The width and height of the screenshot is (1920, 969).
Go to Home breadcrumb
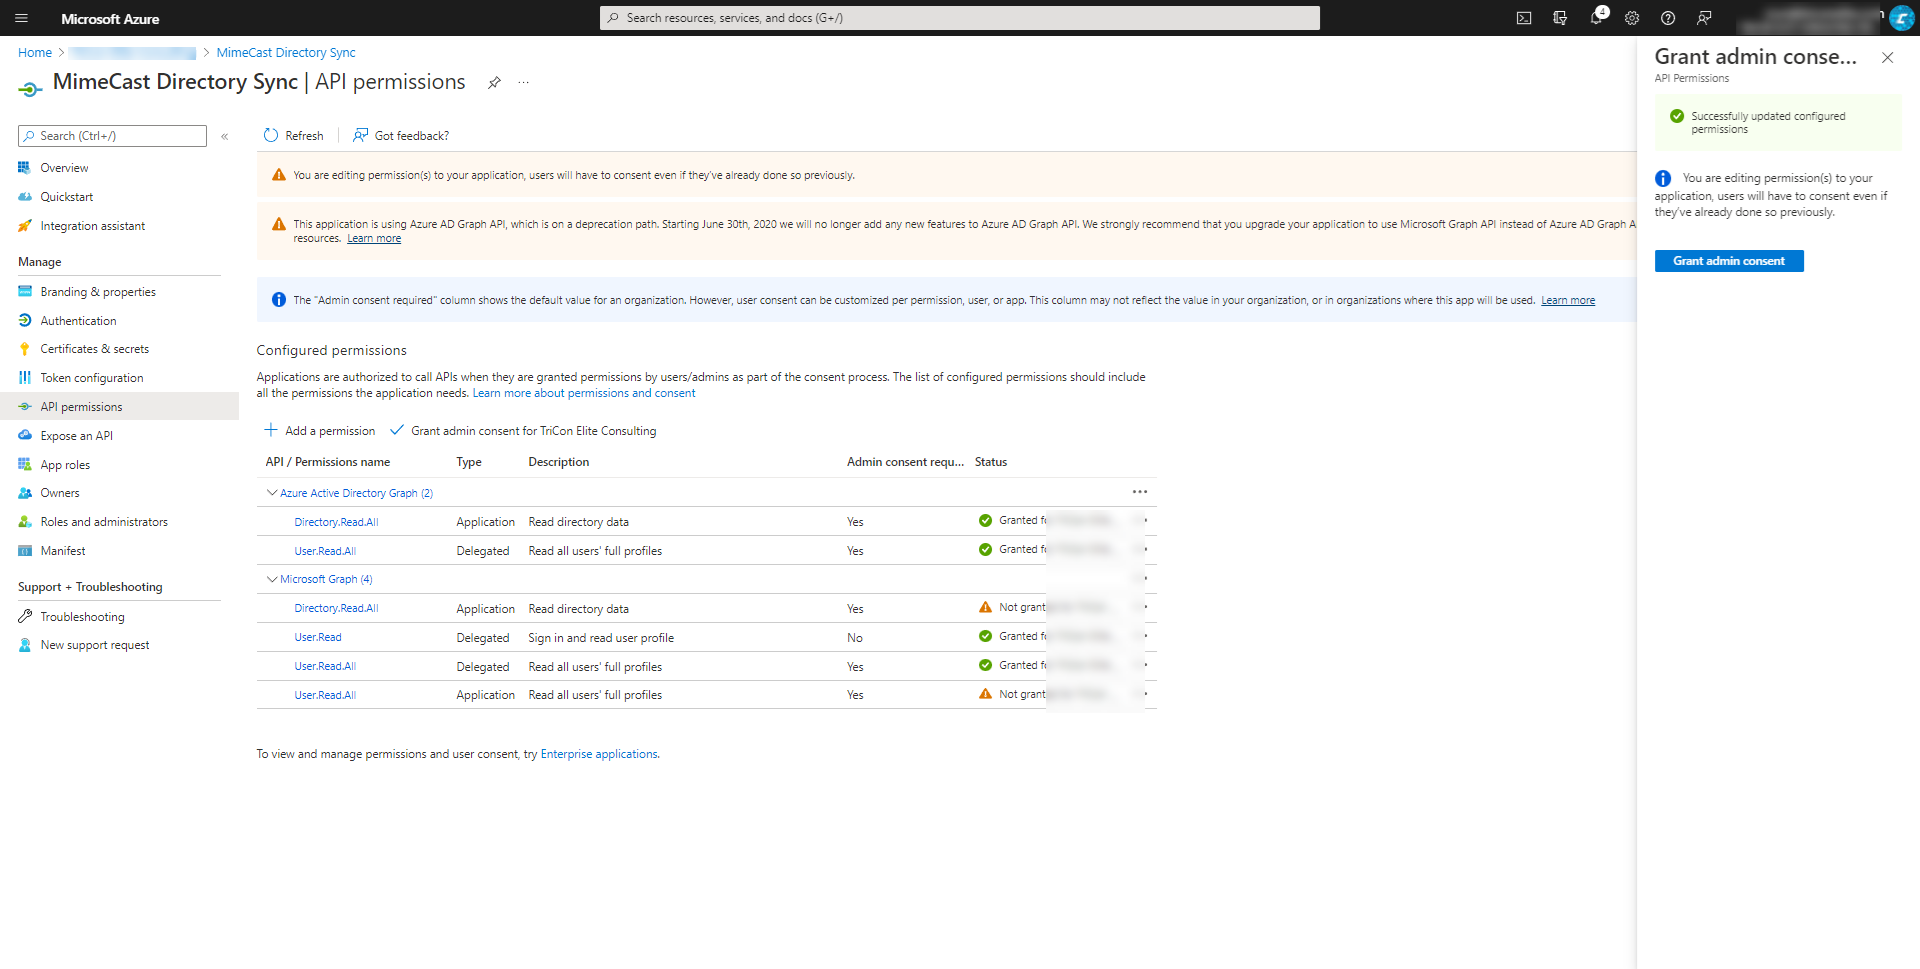[x=35, y=53]
